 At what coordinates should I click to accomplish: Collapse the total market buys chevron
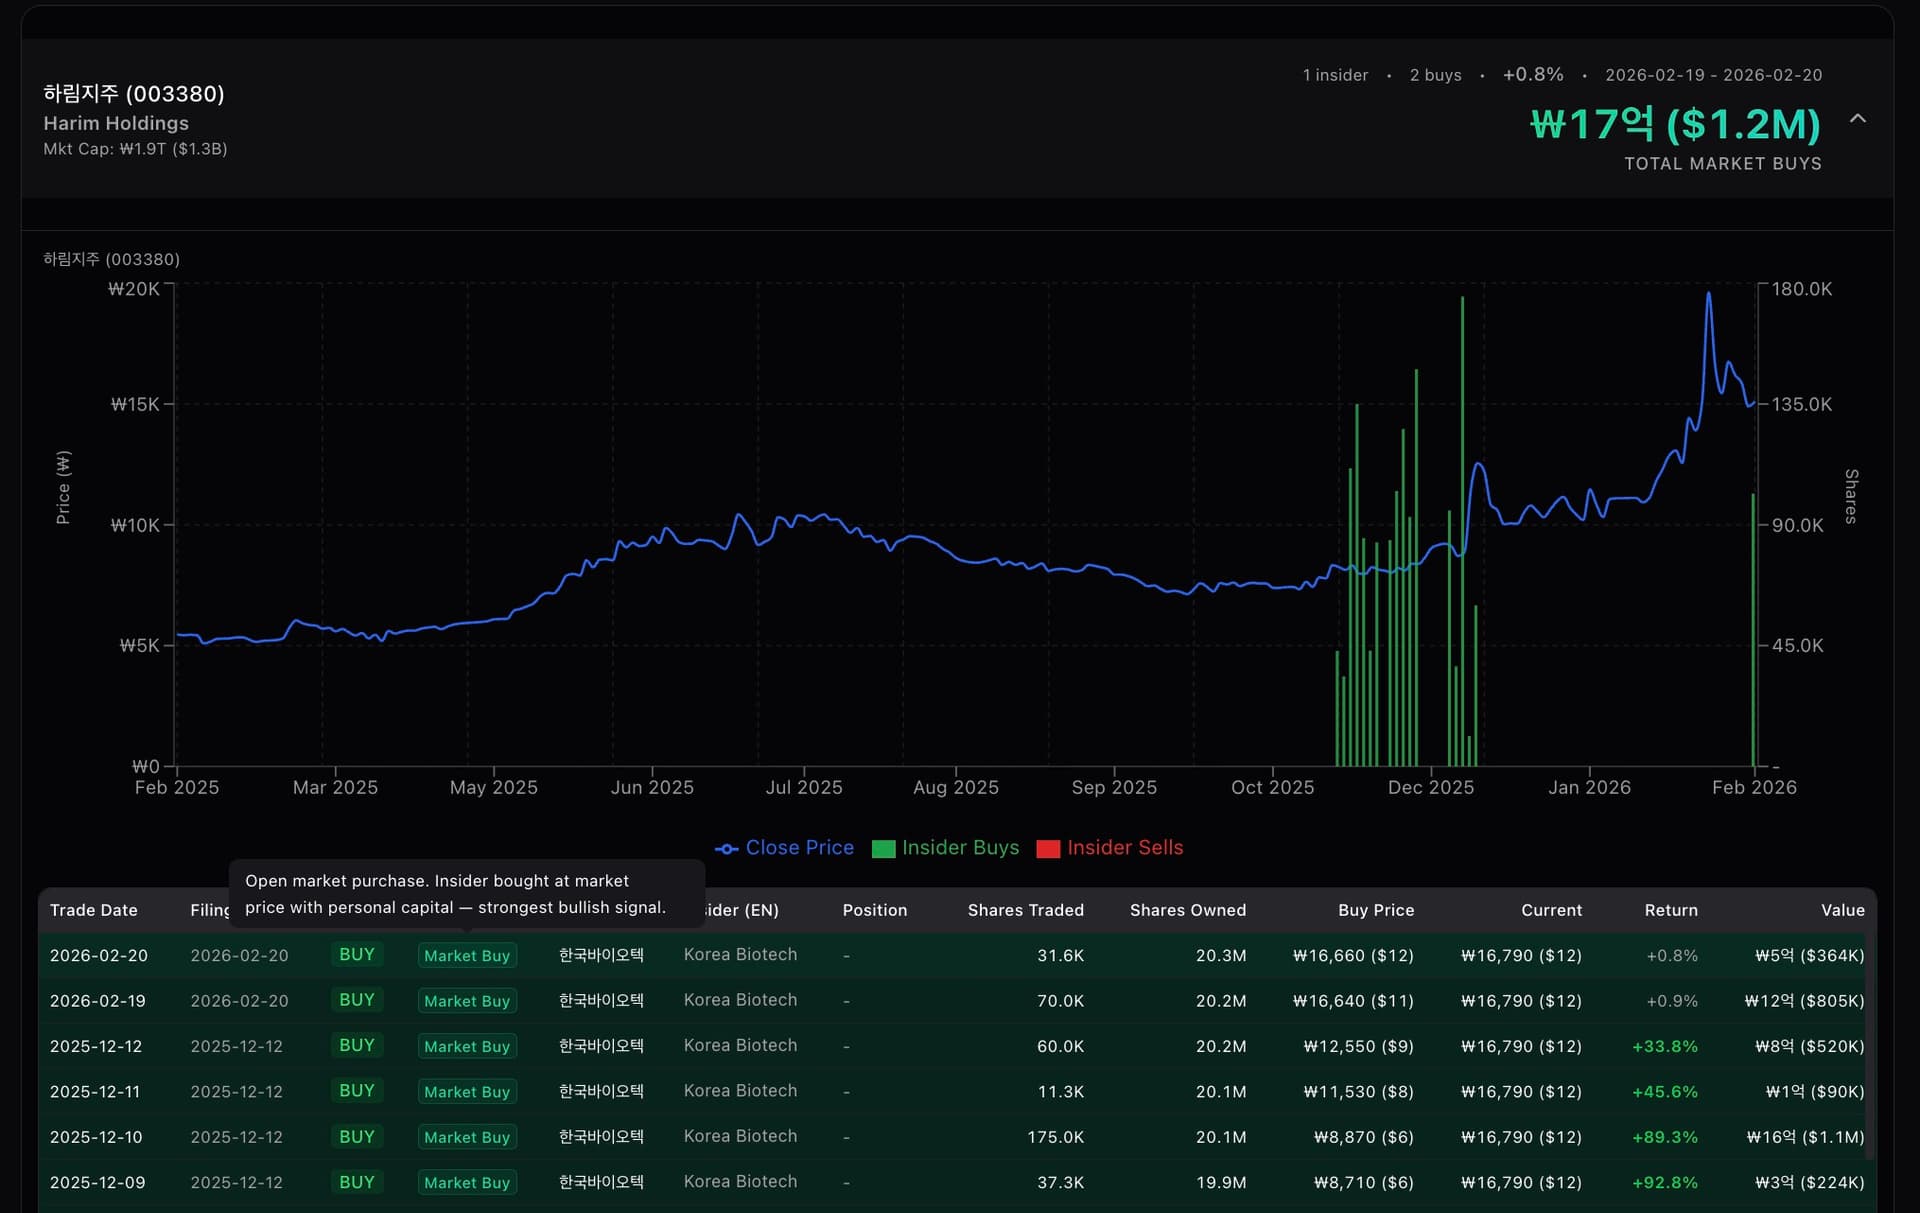[1858, 118]
